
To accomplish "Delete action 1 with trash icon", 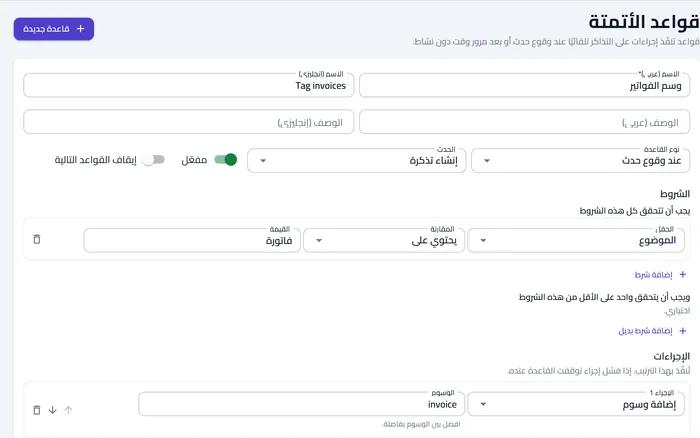I will tap(37, 410).
